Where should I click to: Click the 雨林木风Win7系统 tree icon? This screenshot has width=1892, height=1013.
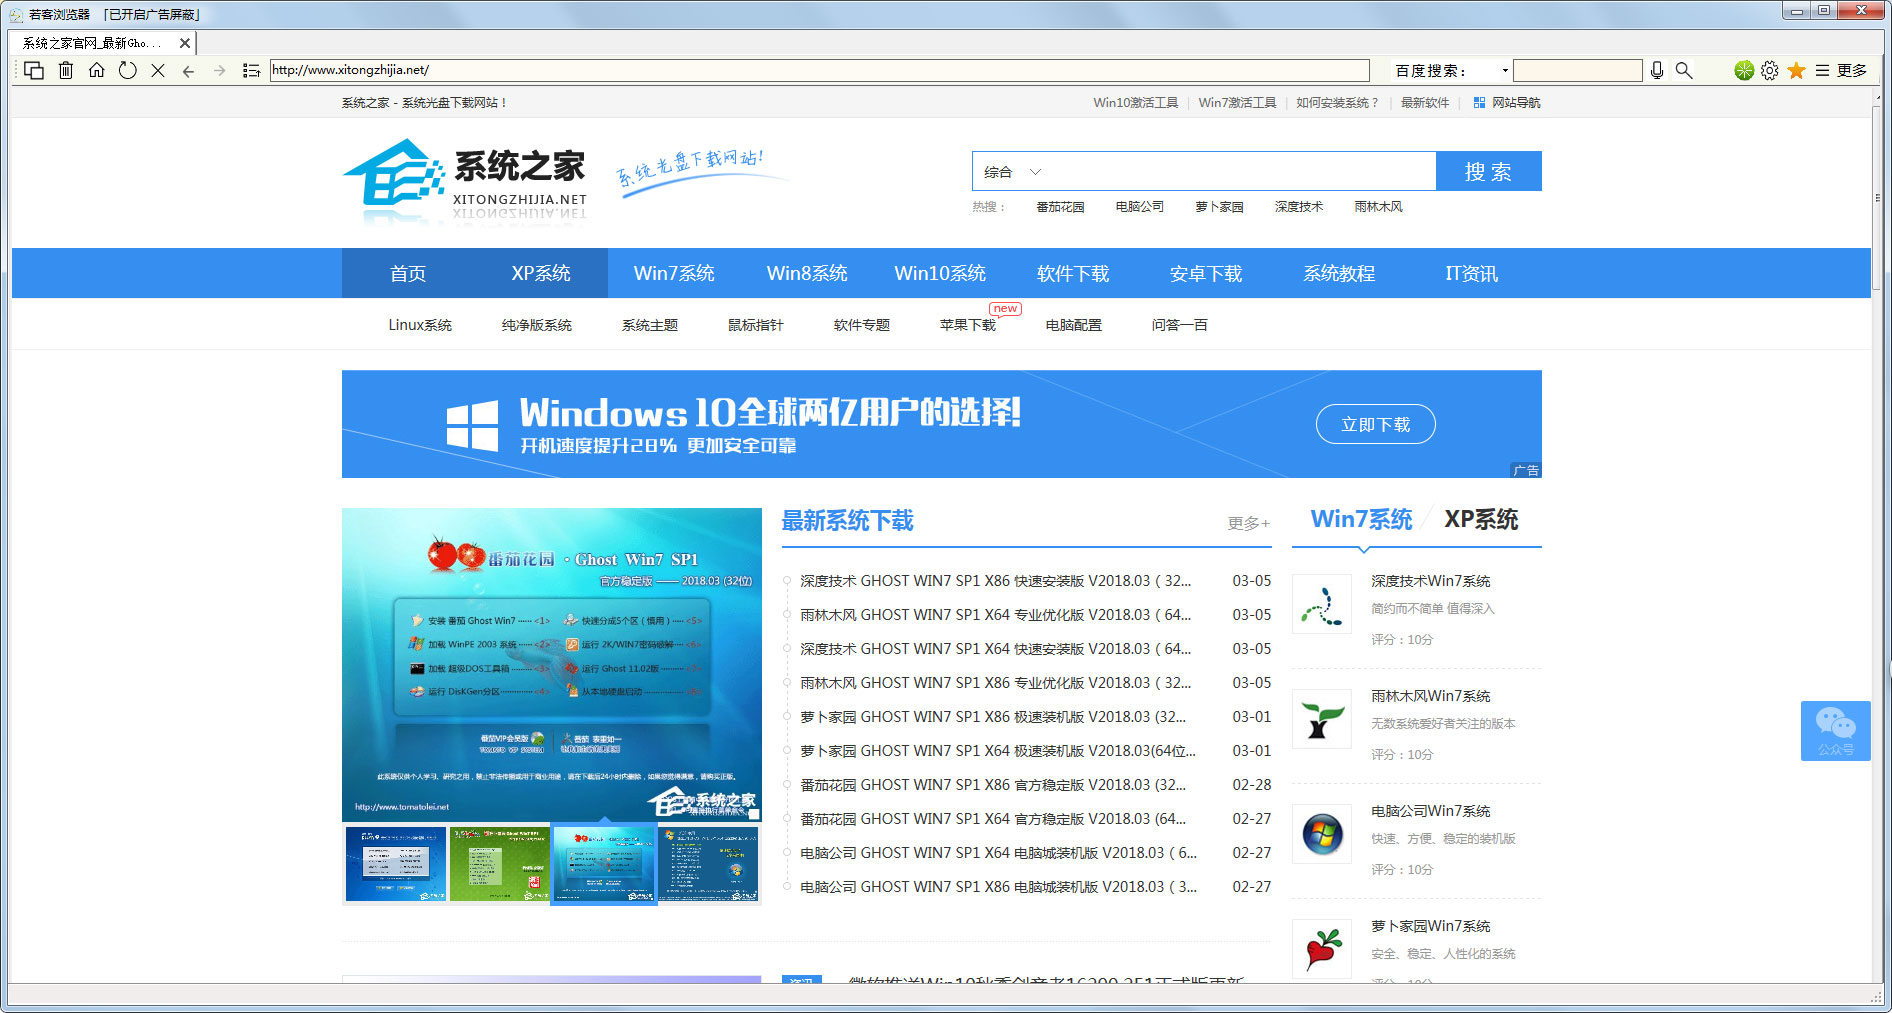(1322, 719)
